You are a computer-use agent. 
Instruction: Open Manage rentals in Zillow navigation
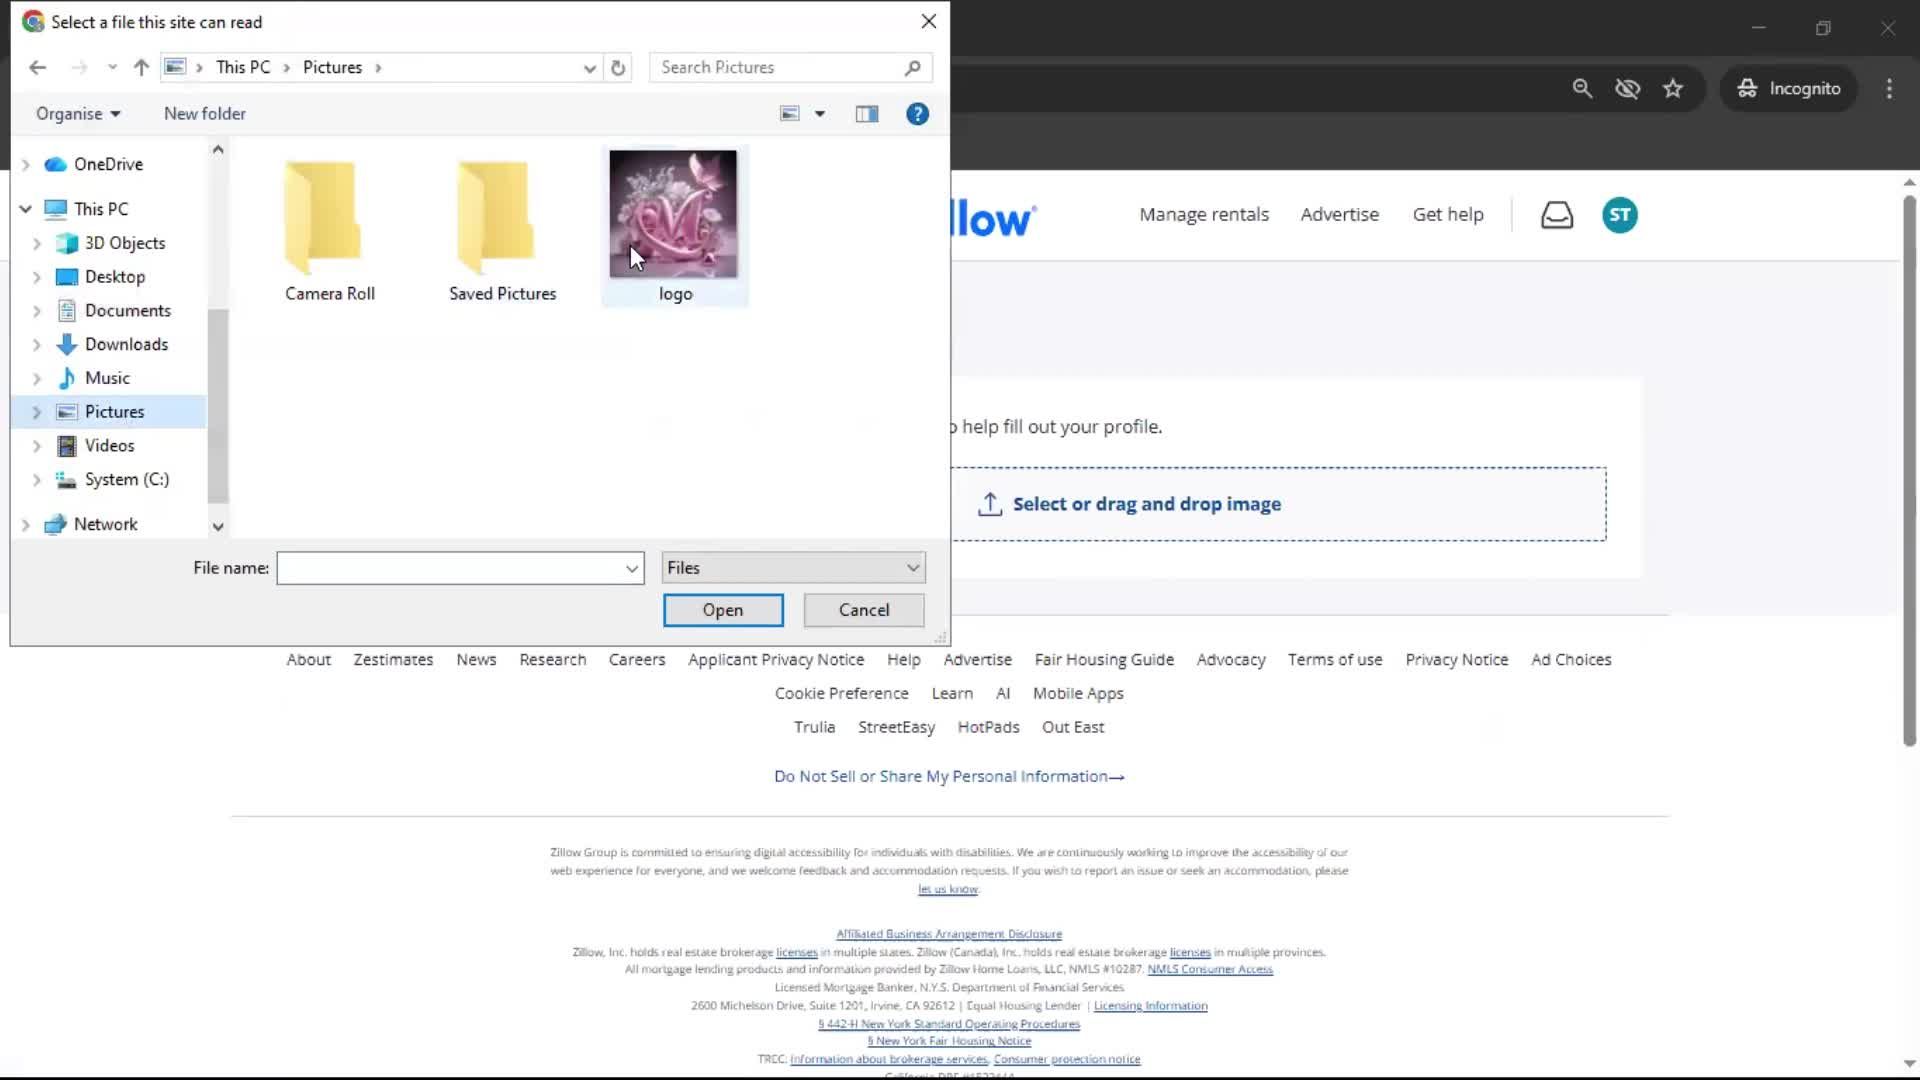coord(1203,214)
